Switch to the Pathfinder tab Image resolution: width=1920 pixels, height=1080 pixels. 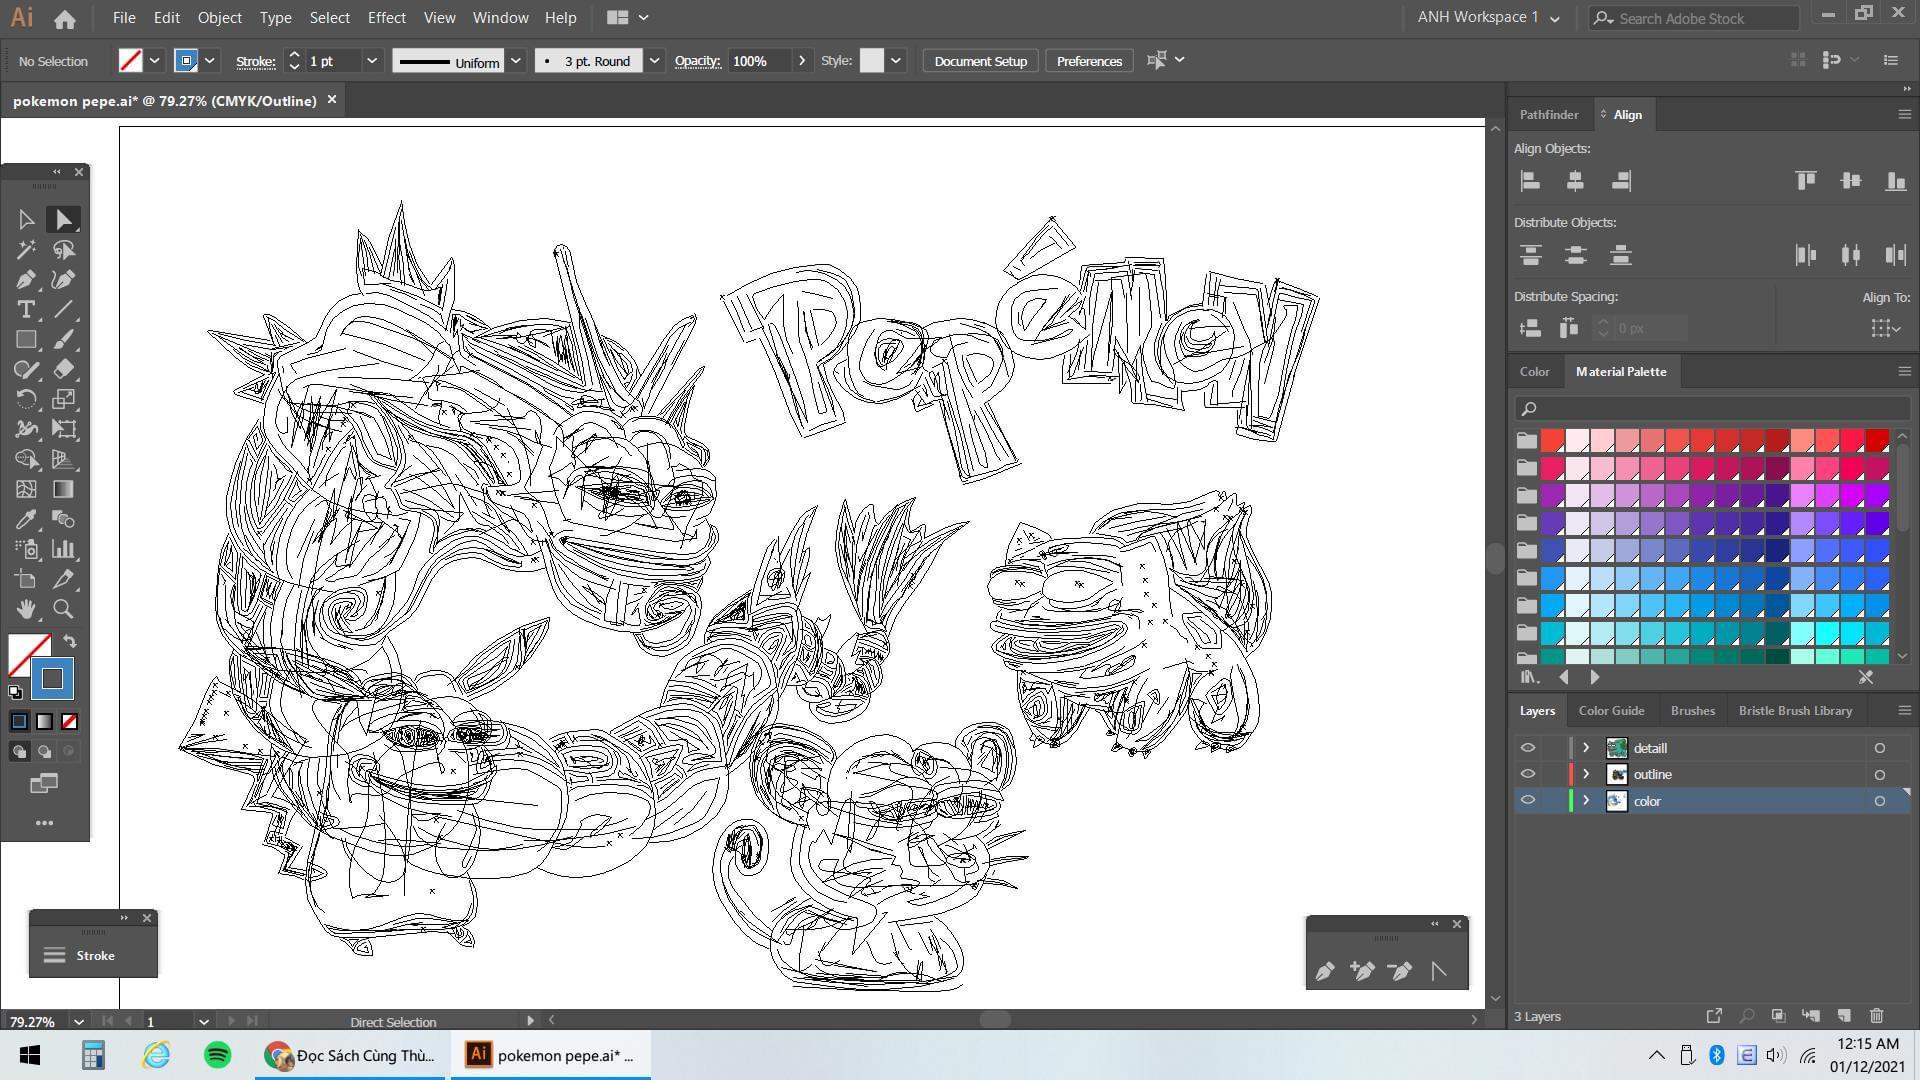click(x=1549, y=115)
